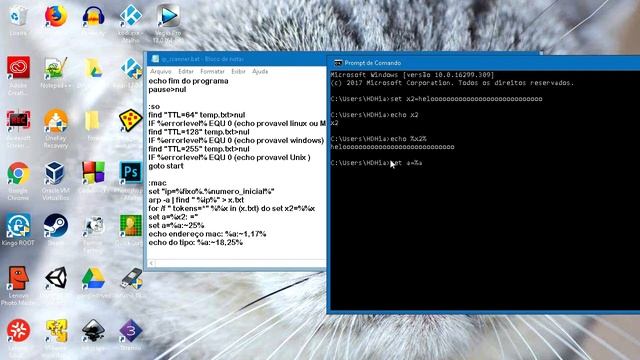Click 'echo fim do programa' line

pyautogui.click(x=188, y=81)
